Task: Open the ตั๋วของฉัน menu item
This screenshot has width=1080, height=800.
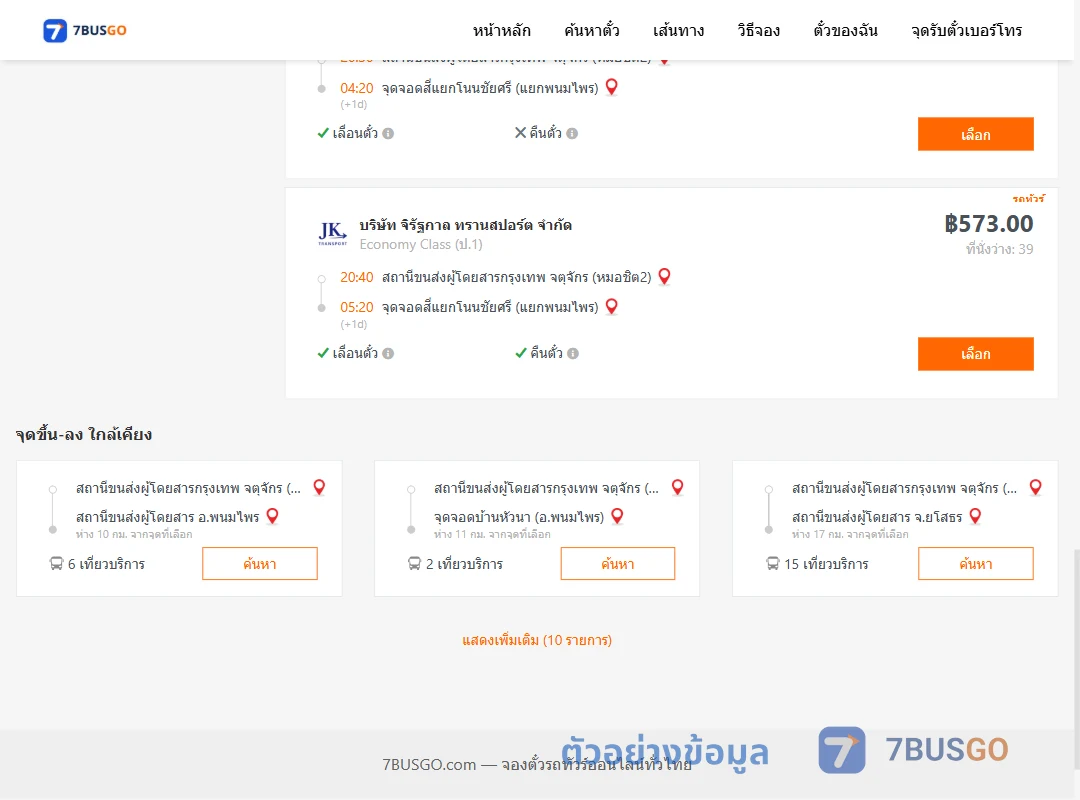Action: pyautogui.click(x=845, y=30)
